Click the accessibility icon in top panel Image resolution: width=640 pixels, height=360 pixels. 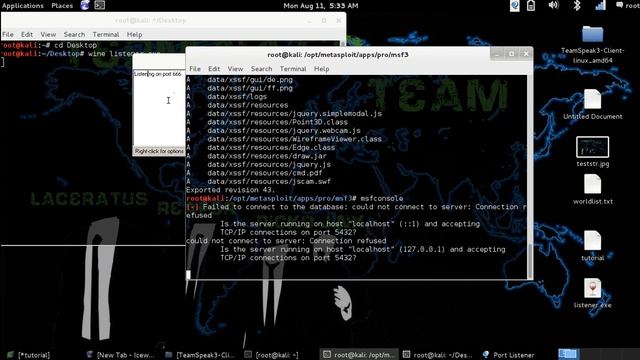(515, 5)
